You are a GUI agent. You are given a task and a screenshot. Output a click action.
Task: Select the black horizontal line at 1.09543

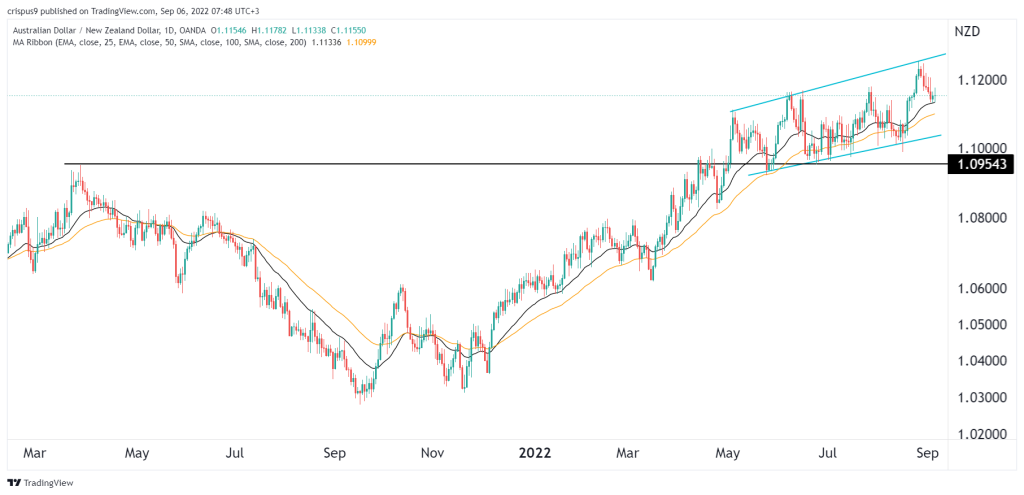(504, 163)
